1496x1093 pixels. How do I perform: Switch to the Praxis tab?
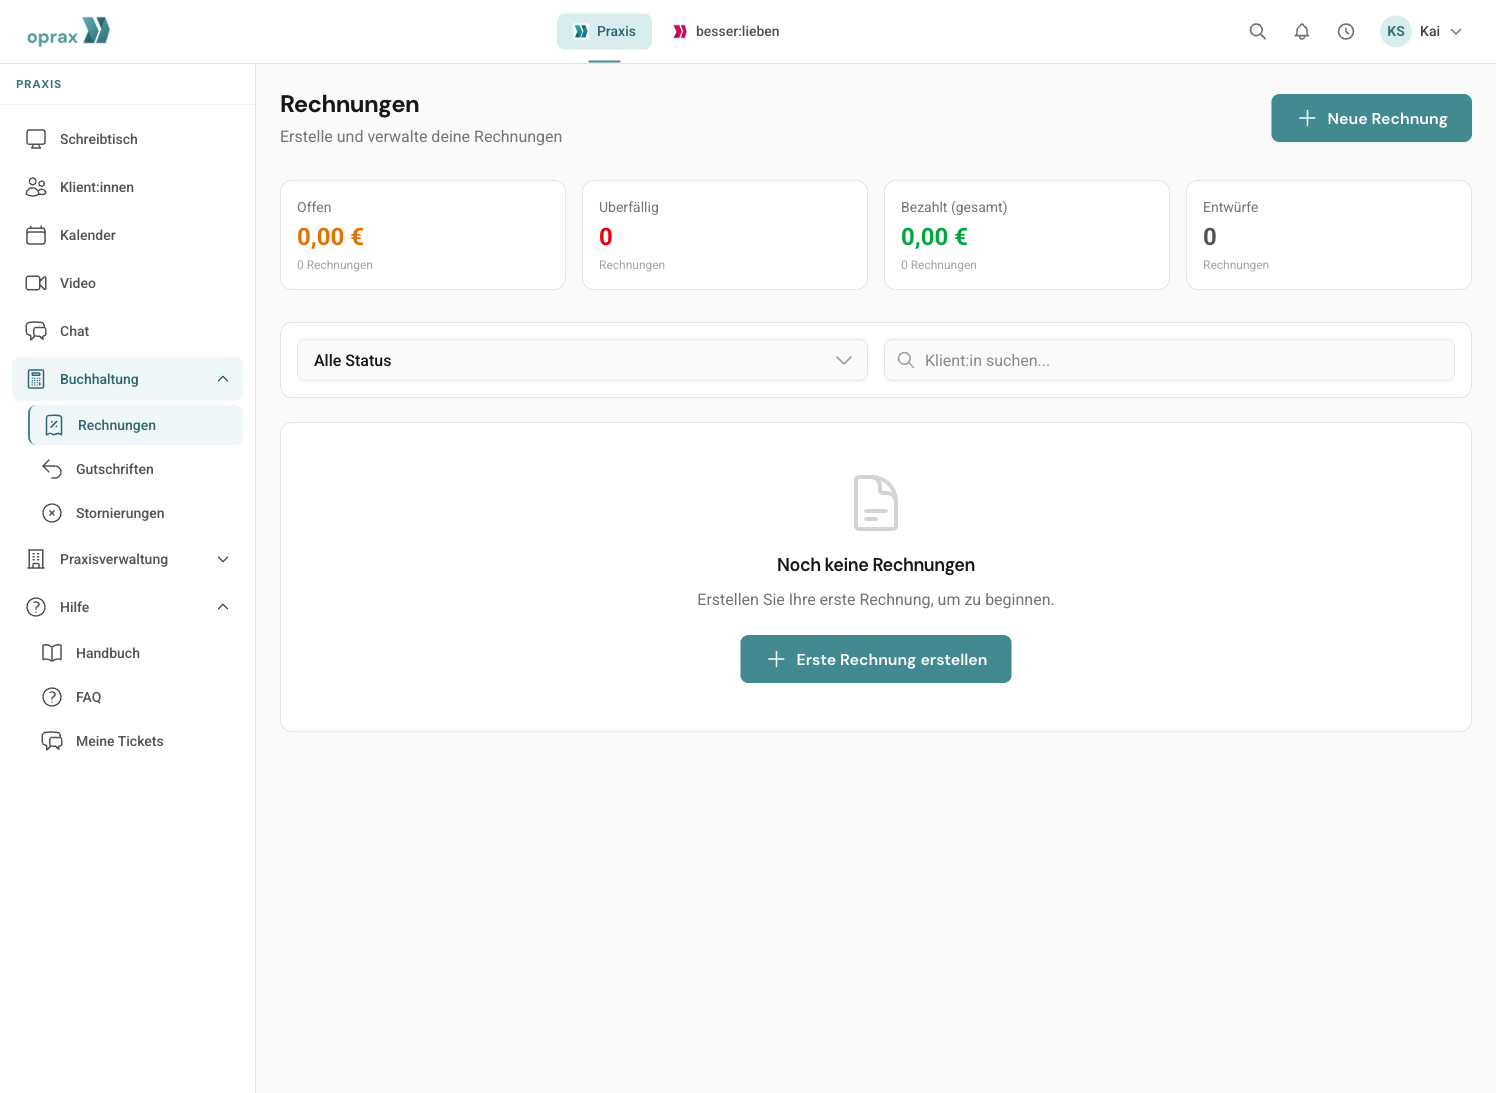tap(604, 31)
